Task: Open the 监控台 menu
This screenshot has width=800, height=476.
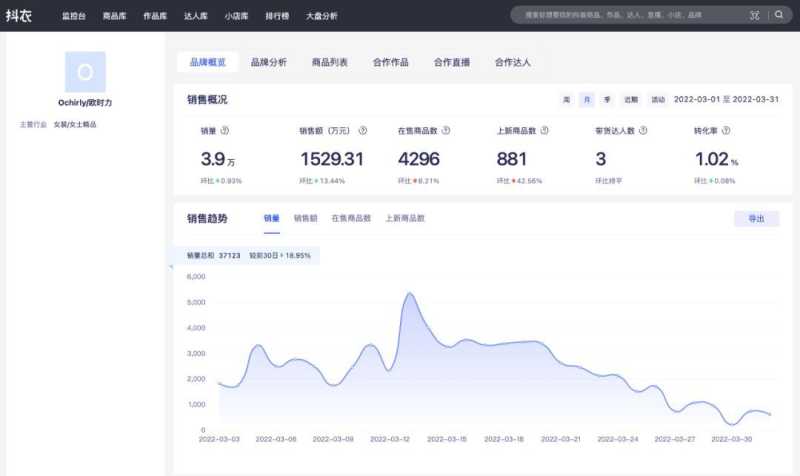Action: point(74,16)
